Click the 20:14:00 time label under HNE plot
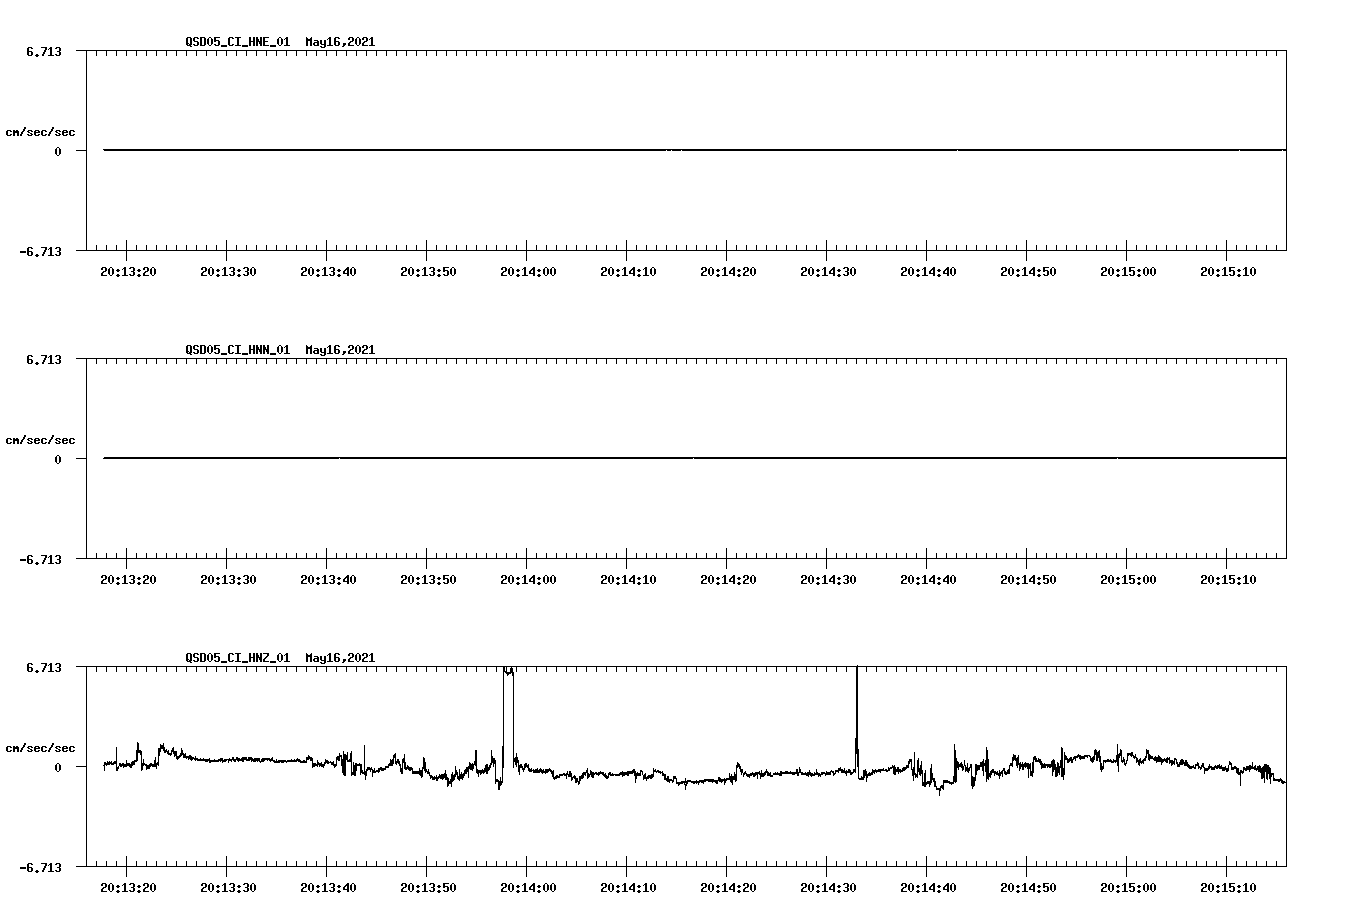 tap(528, 272)
